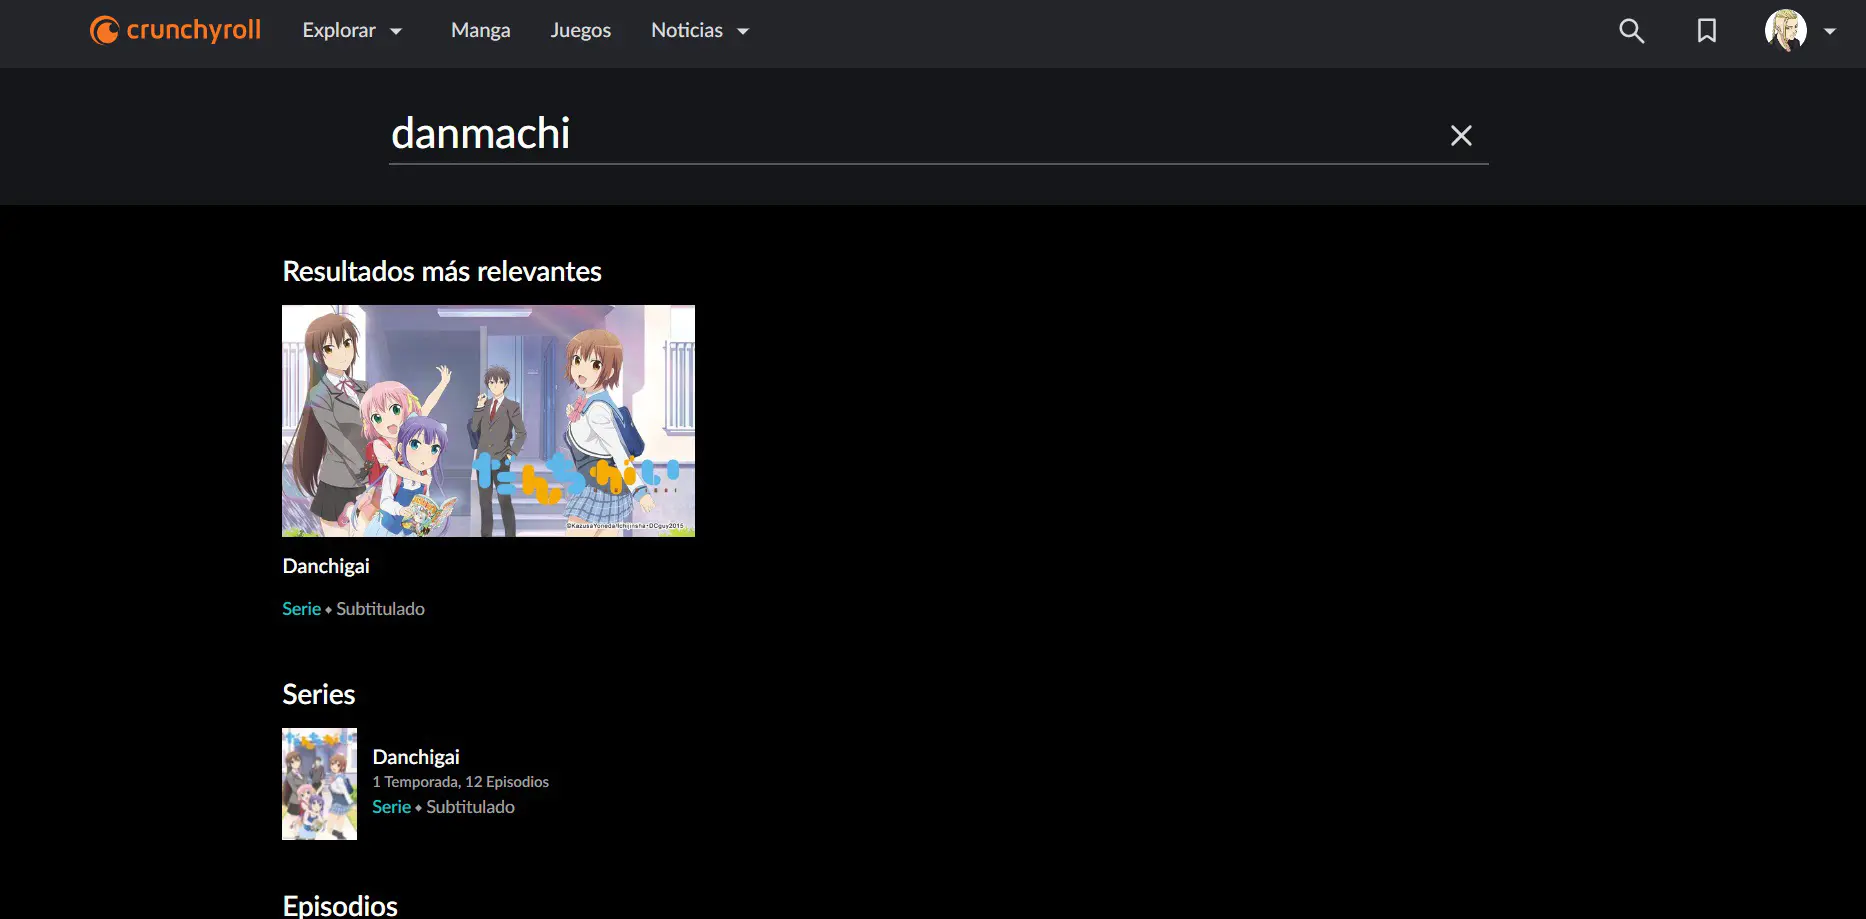
Task: Click the Danchigai title under top results
Action: [x=326, y=566]
